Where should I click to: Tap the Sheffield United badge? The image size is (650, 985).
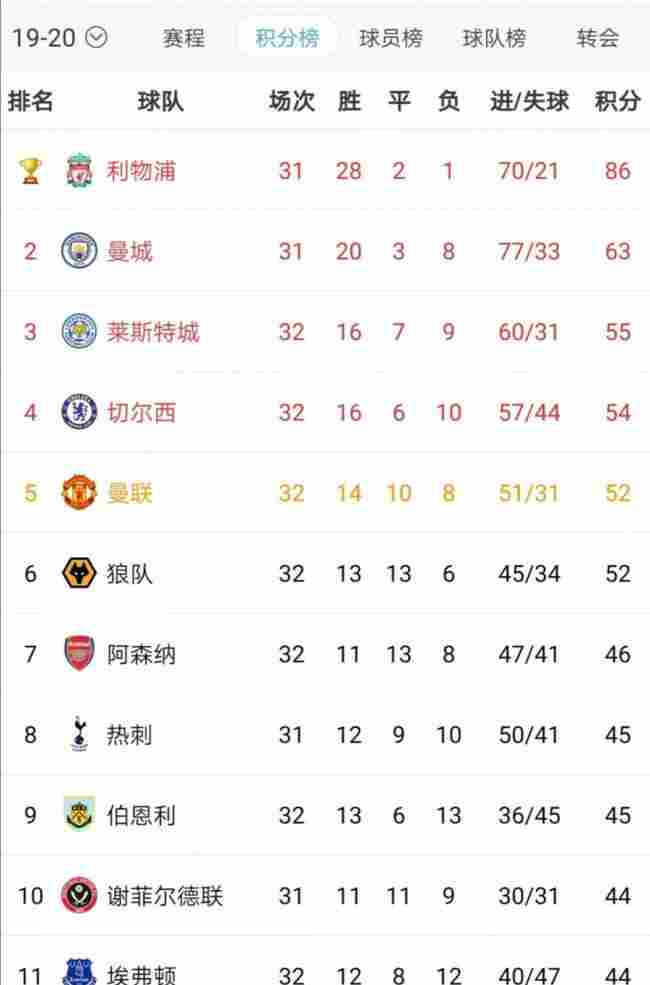(x=79, y=895)
